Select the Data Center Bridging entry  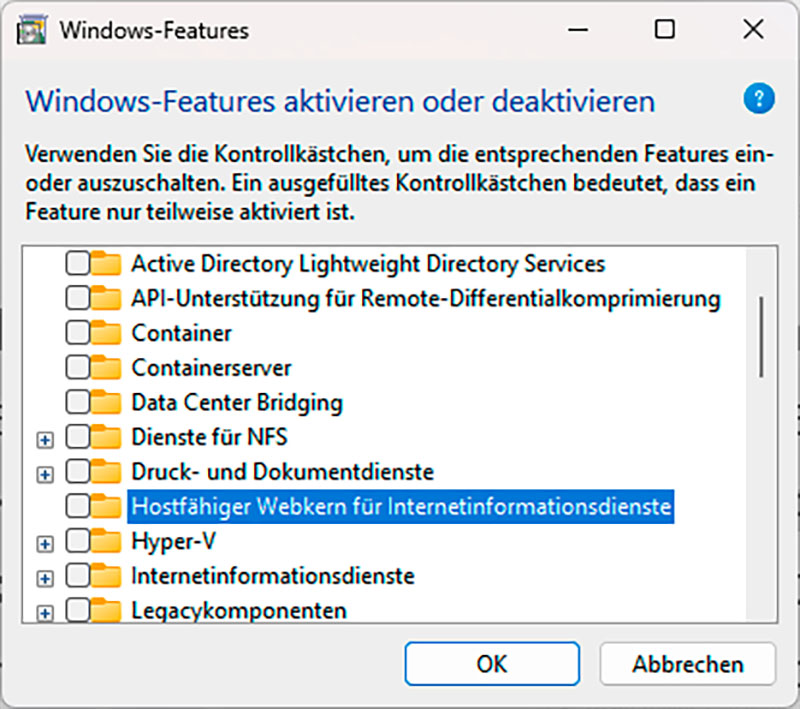pyautogui.click(x=239, y=402)
